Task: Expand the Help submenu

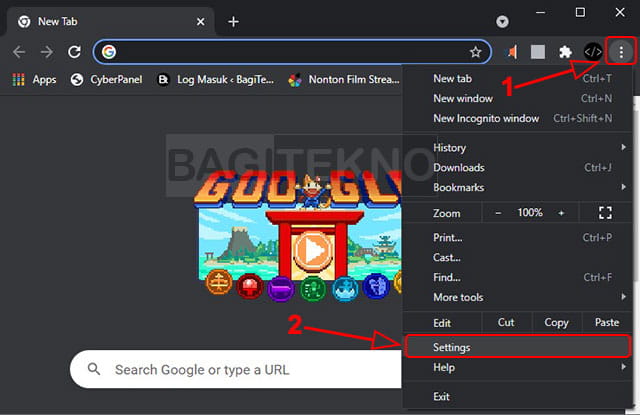Action: 517,368
